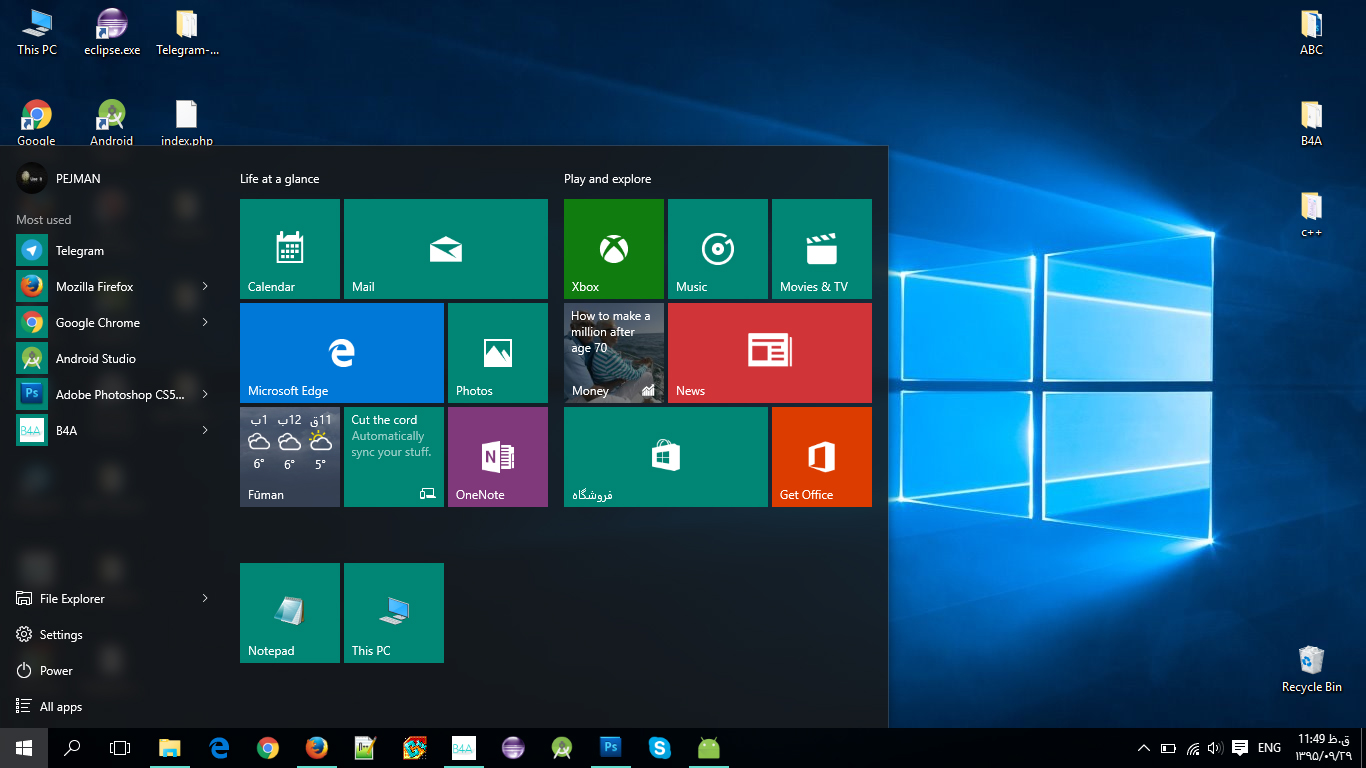Switch the ENG input language
This screenshot has height=768, width=1366.
pos(1269,748)
